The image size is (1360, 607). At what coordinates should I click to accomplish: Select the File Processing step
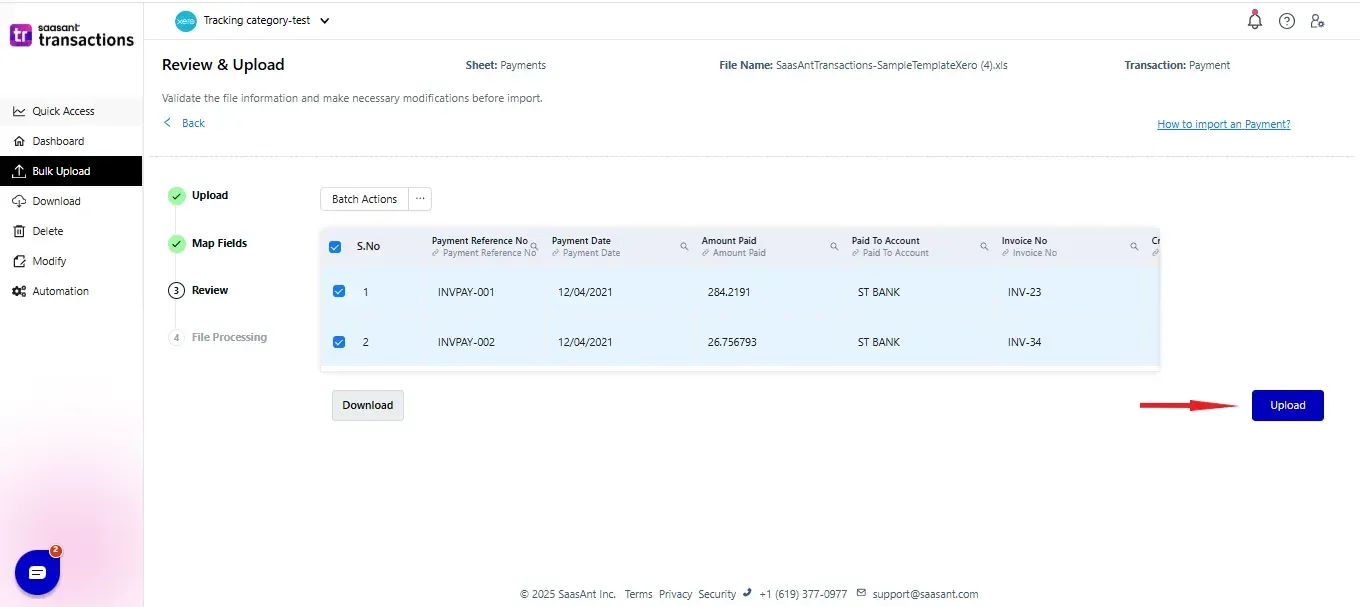pos(229,337)
